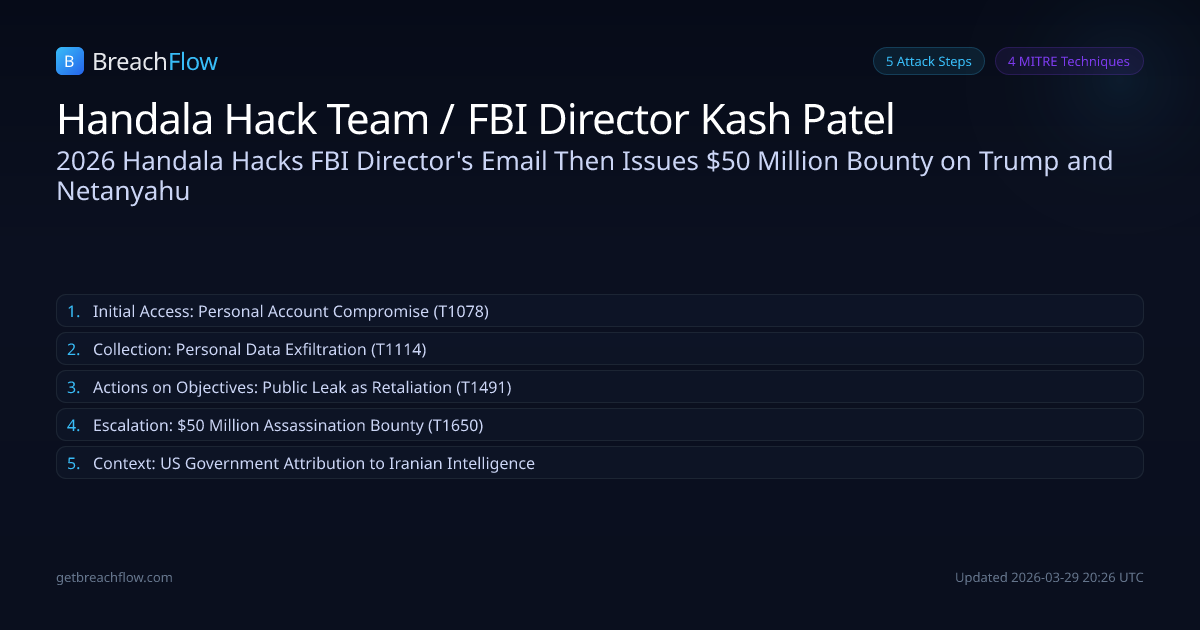Open the Initial Access step row

click(x=599, y=311)
